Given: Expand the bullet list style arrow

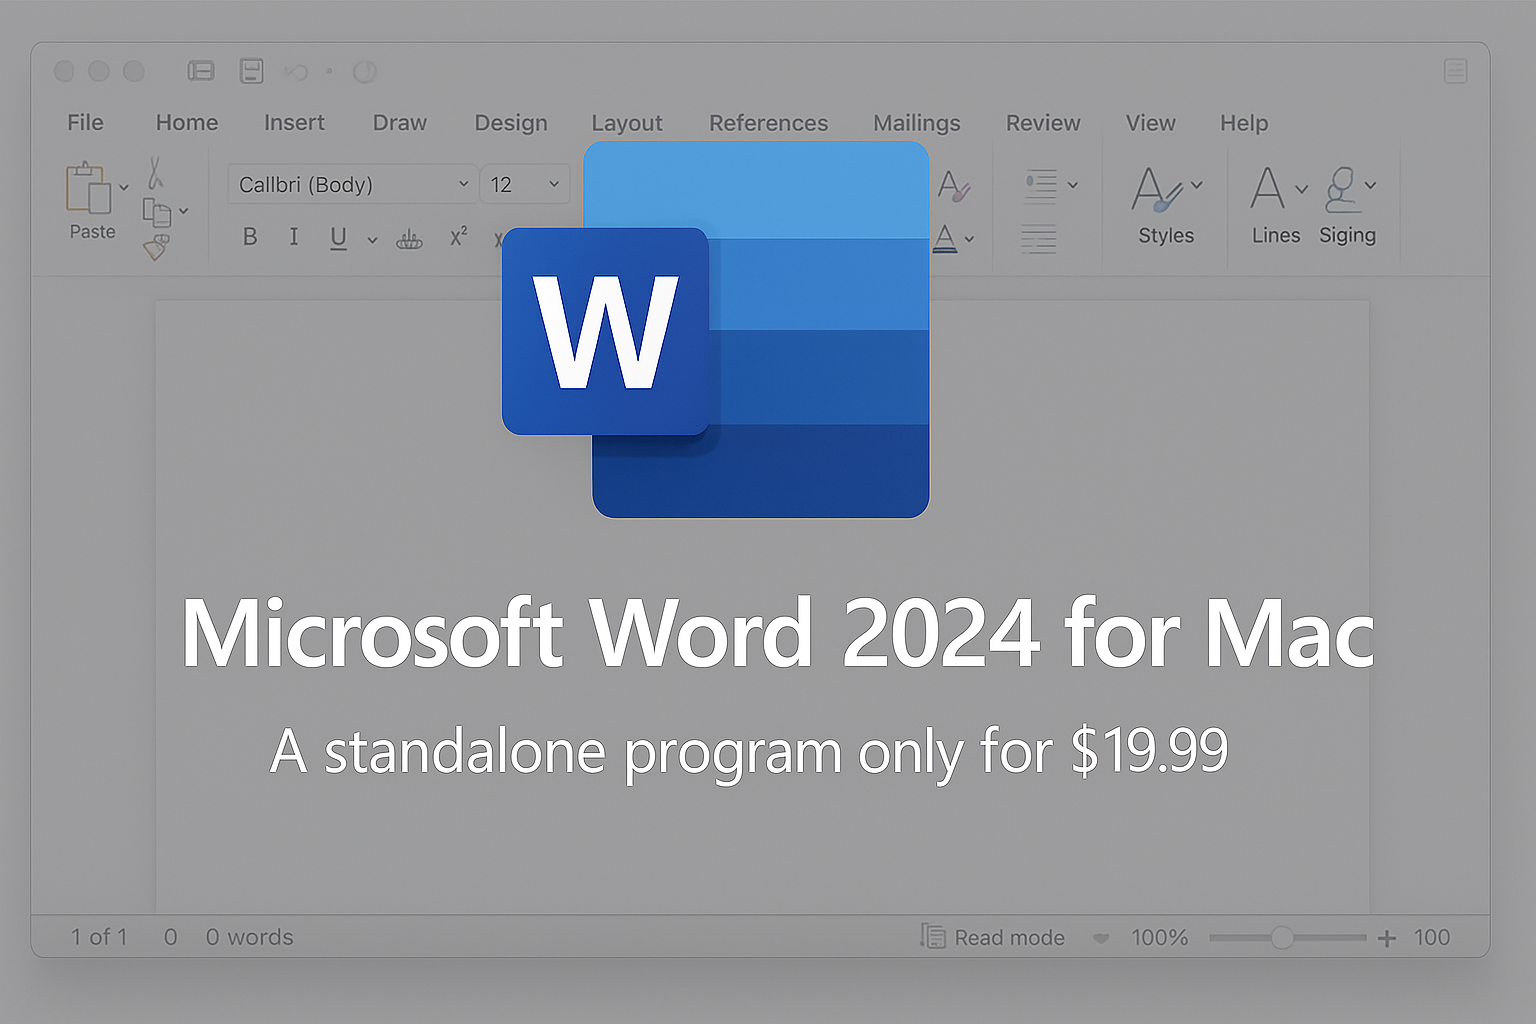Looking at the screenshot, I should tap(1072, 185).
